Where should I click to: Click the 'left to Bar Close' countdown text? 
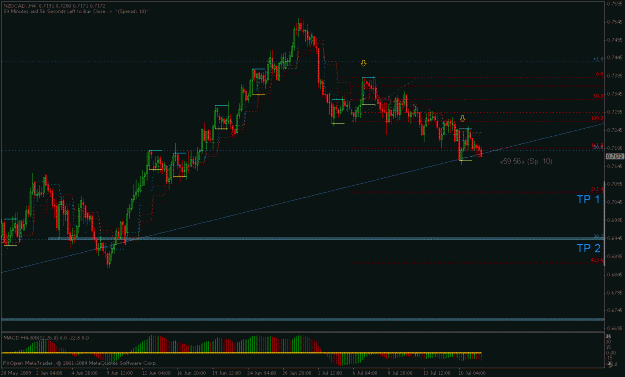click(76, 12)
